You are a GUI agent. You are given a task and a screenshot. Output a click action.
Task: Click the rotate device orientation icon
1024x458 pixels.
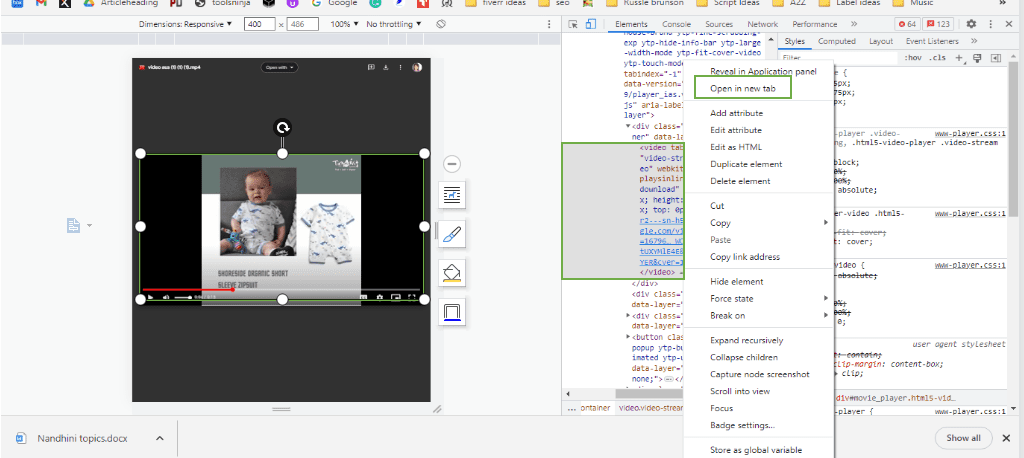(x=441, y=24)
